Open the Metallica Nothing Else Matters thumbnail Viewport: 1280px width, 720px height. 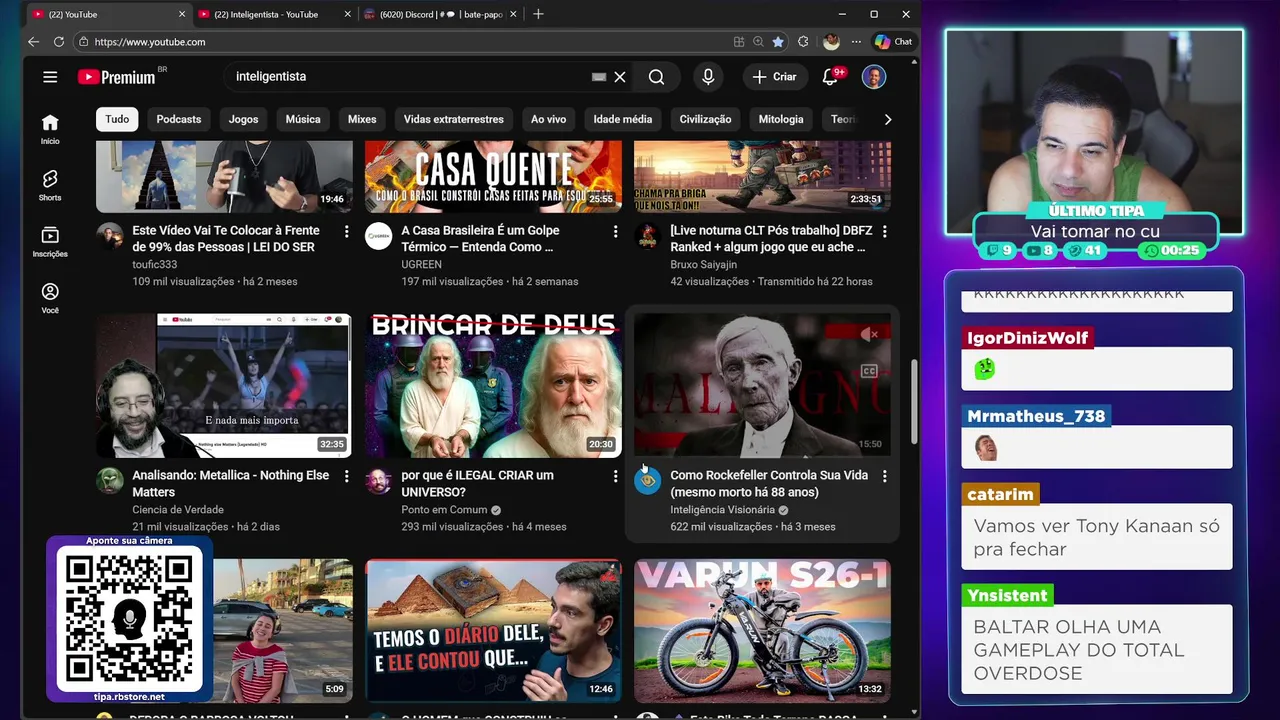click(x=224, y=386)
